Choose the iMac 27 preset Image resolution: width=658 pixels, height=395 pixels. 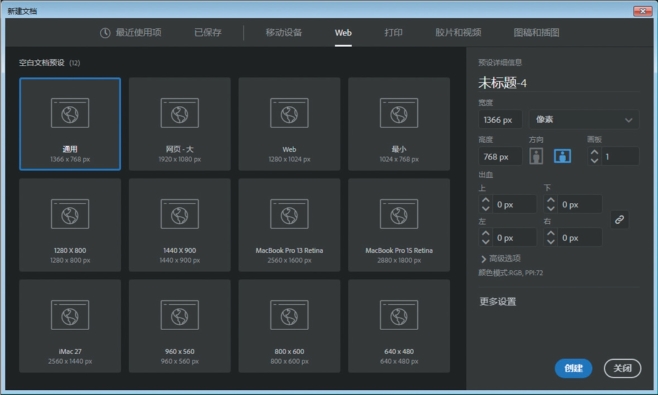(x=70, y=326)
